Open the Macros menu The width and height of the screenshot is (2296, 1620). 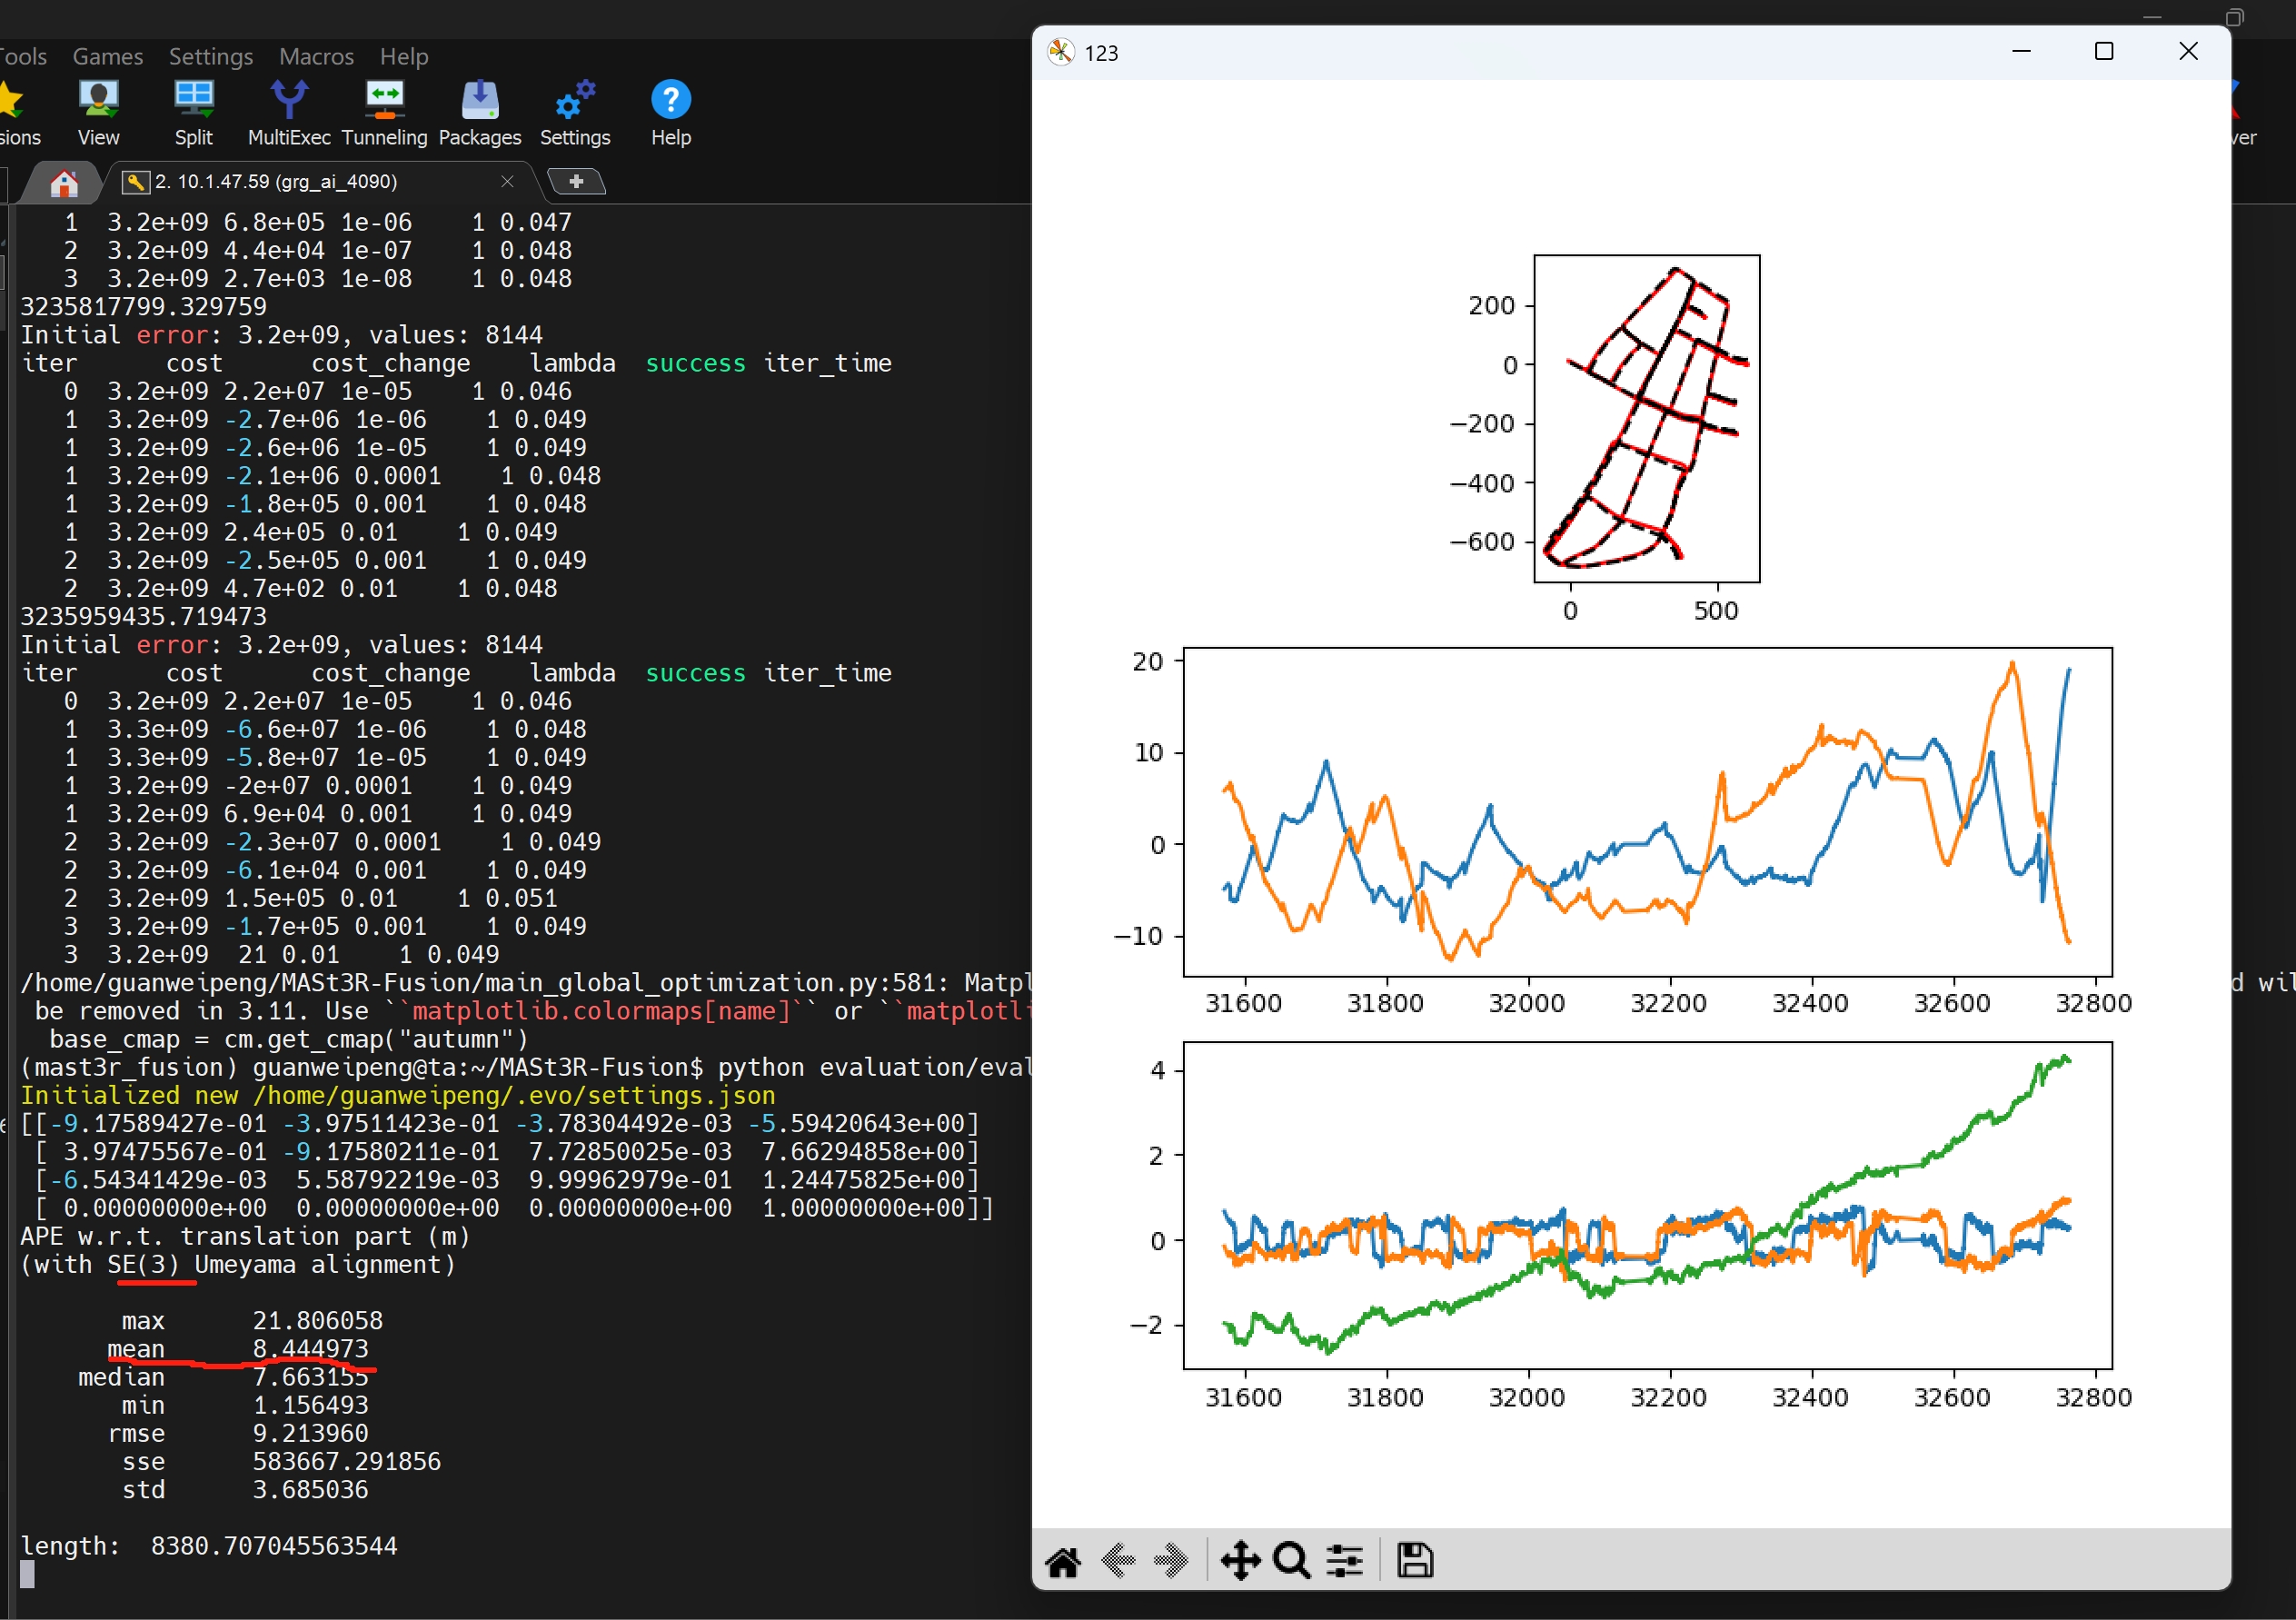click(316, 56)
